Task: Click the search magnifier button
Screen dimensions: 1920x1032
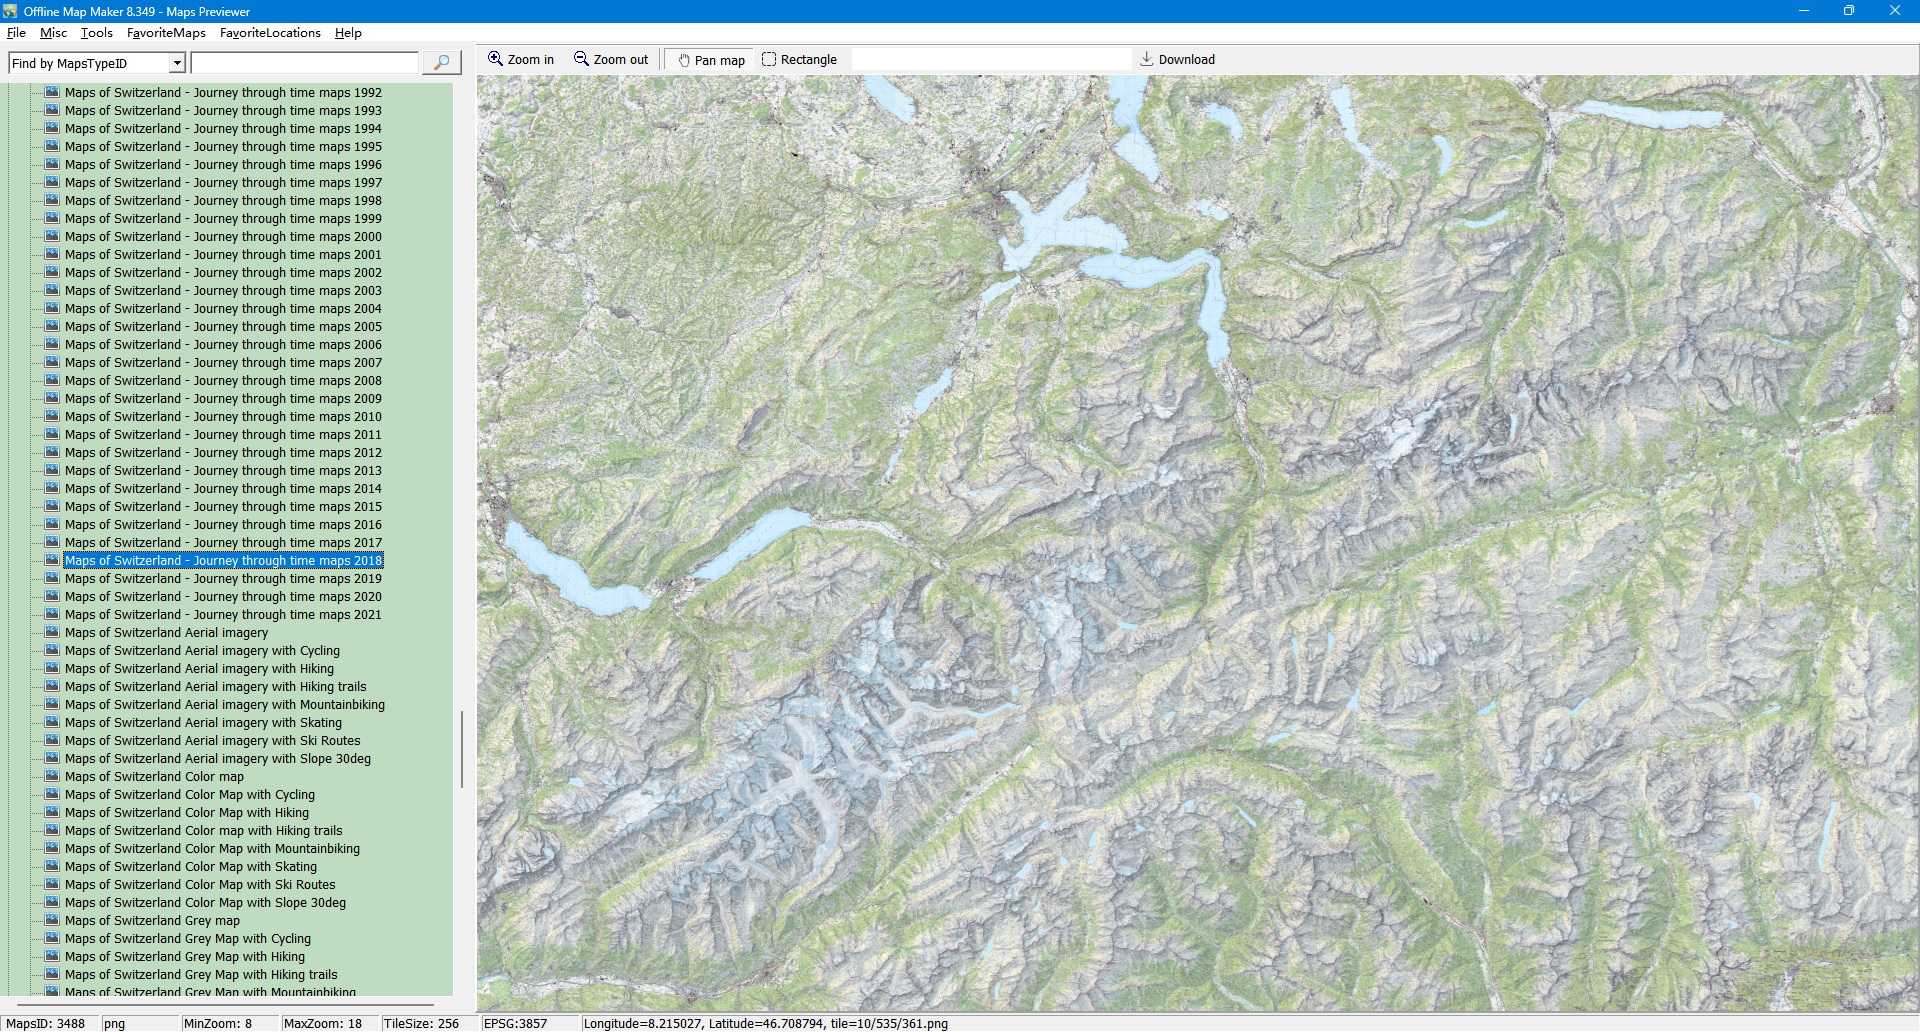Action: click(x=441, y=63)
